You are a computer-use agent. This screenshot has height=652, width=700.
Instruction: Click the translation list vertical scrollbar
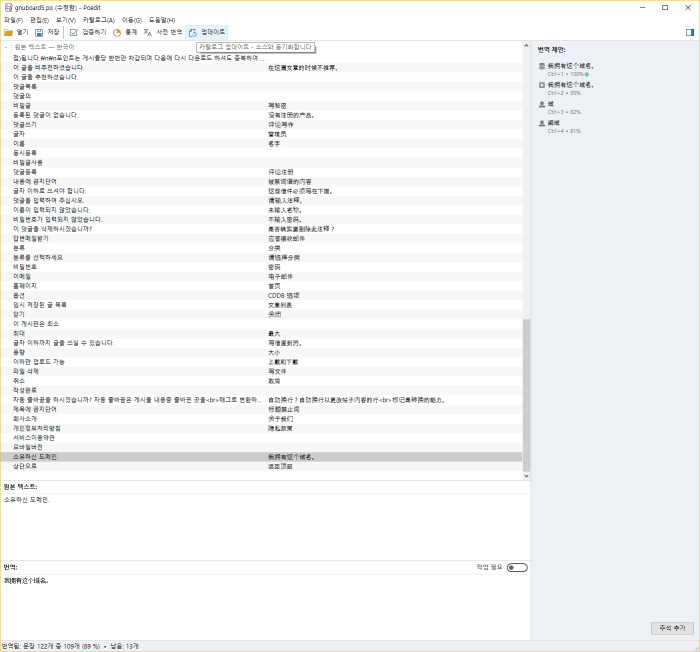click(526, 390)
